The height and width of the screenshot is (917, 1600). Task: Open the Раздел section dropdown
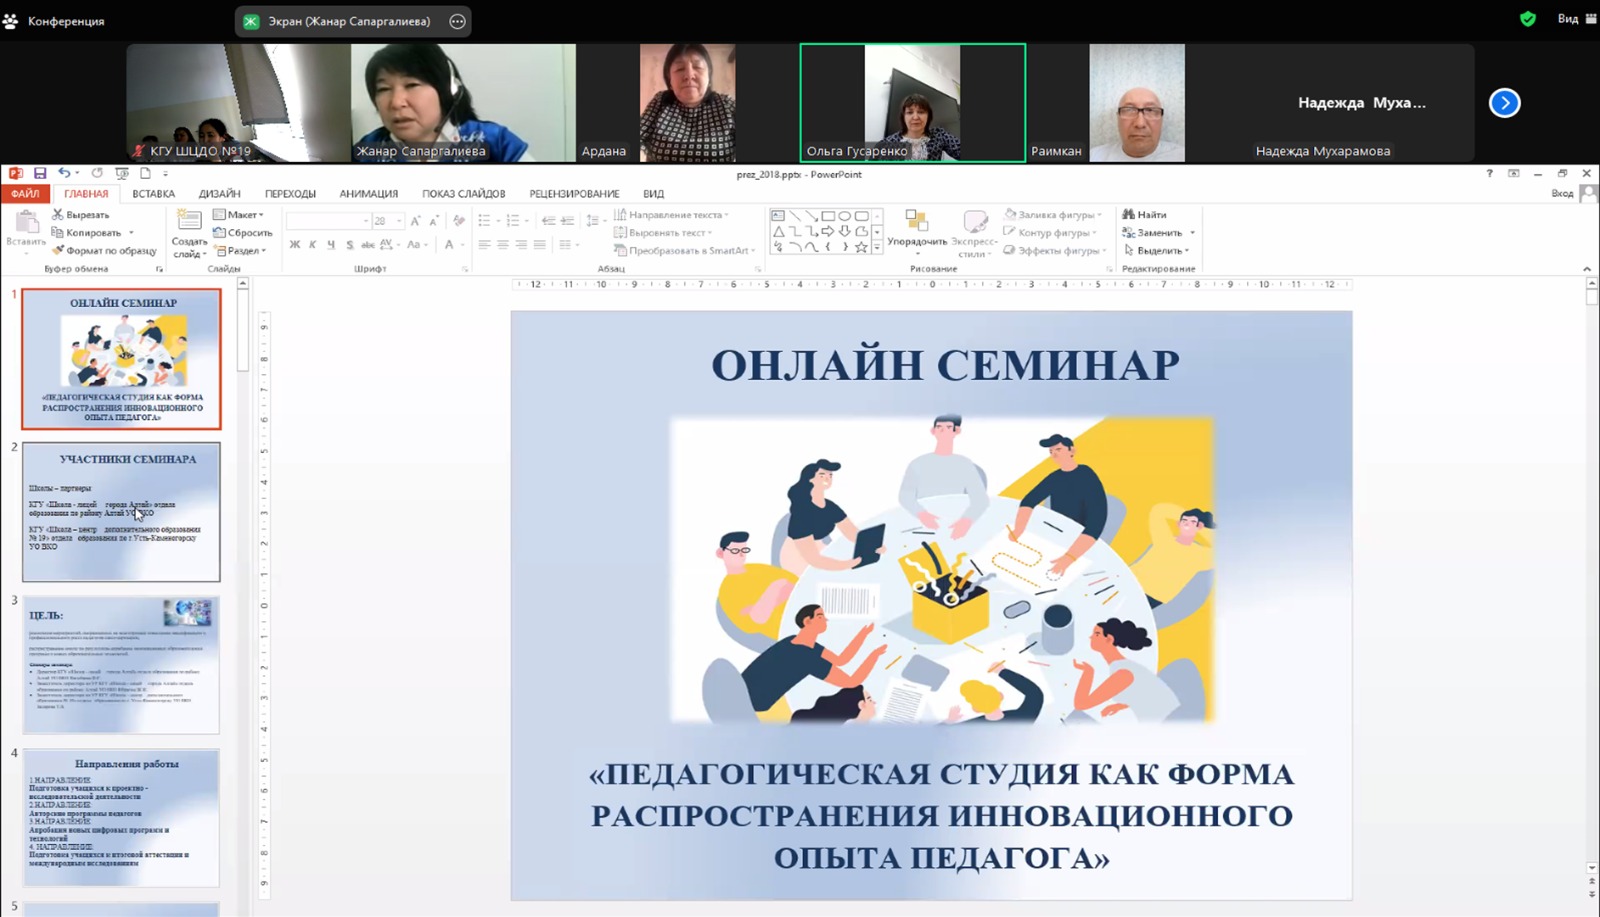tap(240, 251)
